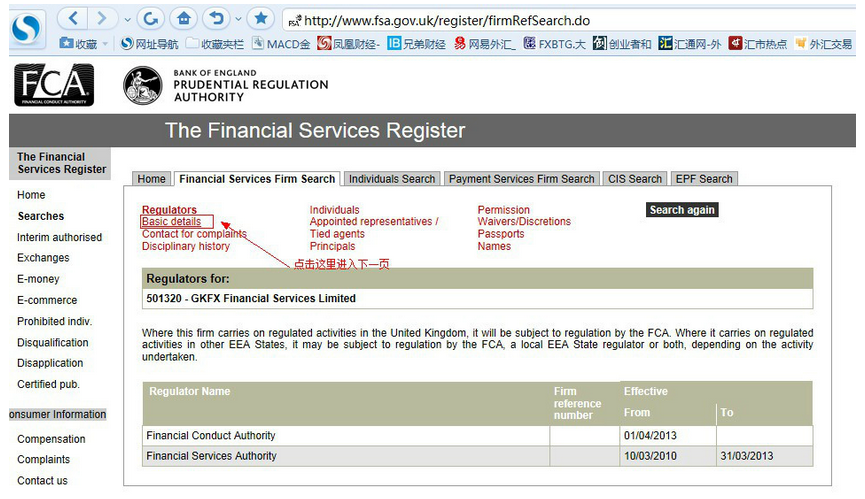Click the star favorite icon
The width and height of the screenshot is (865, 499).
point(261,18)
